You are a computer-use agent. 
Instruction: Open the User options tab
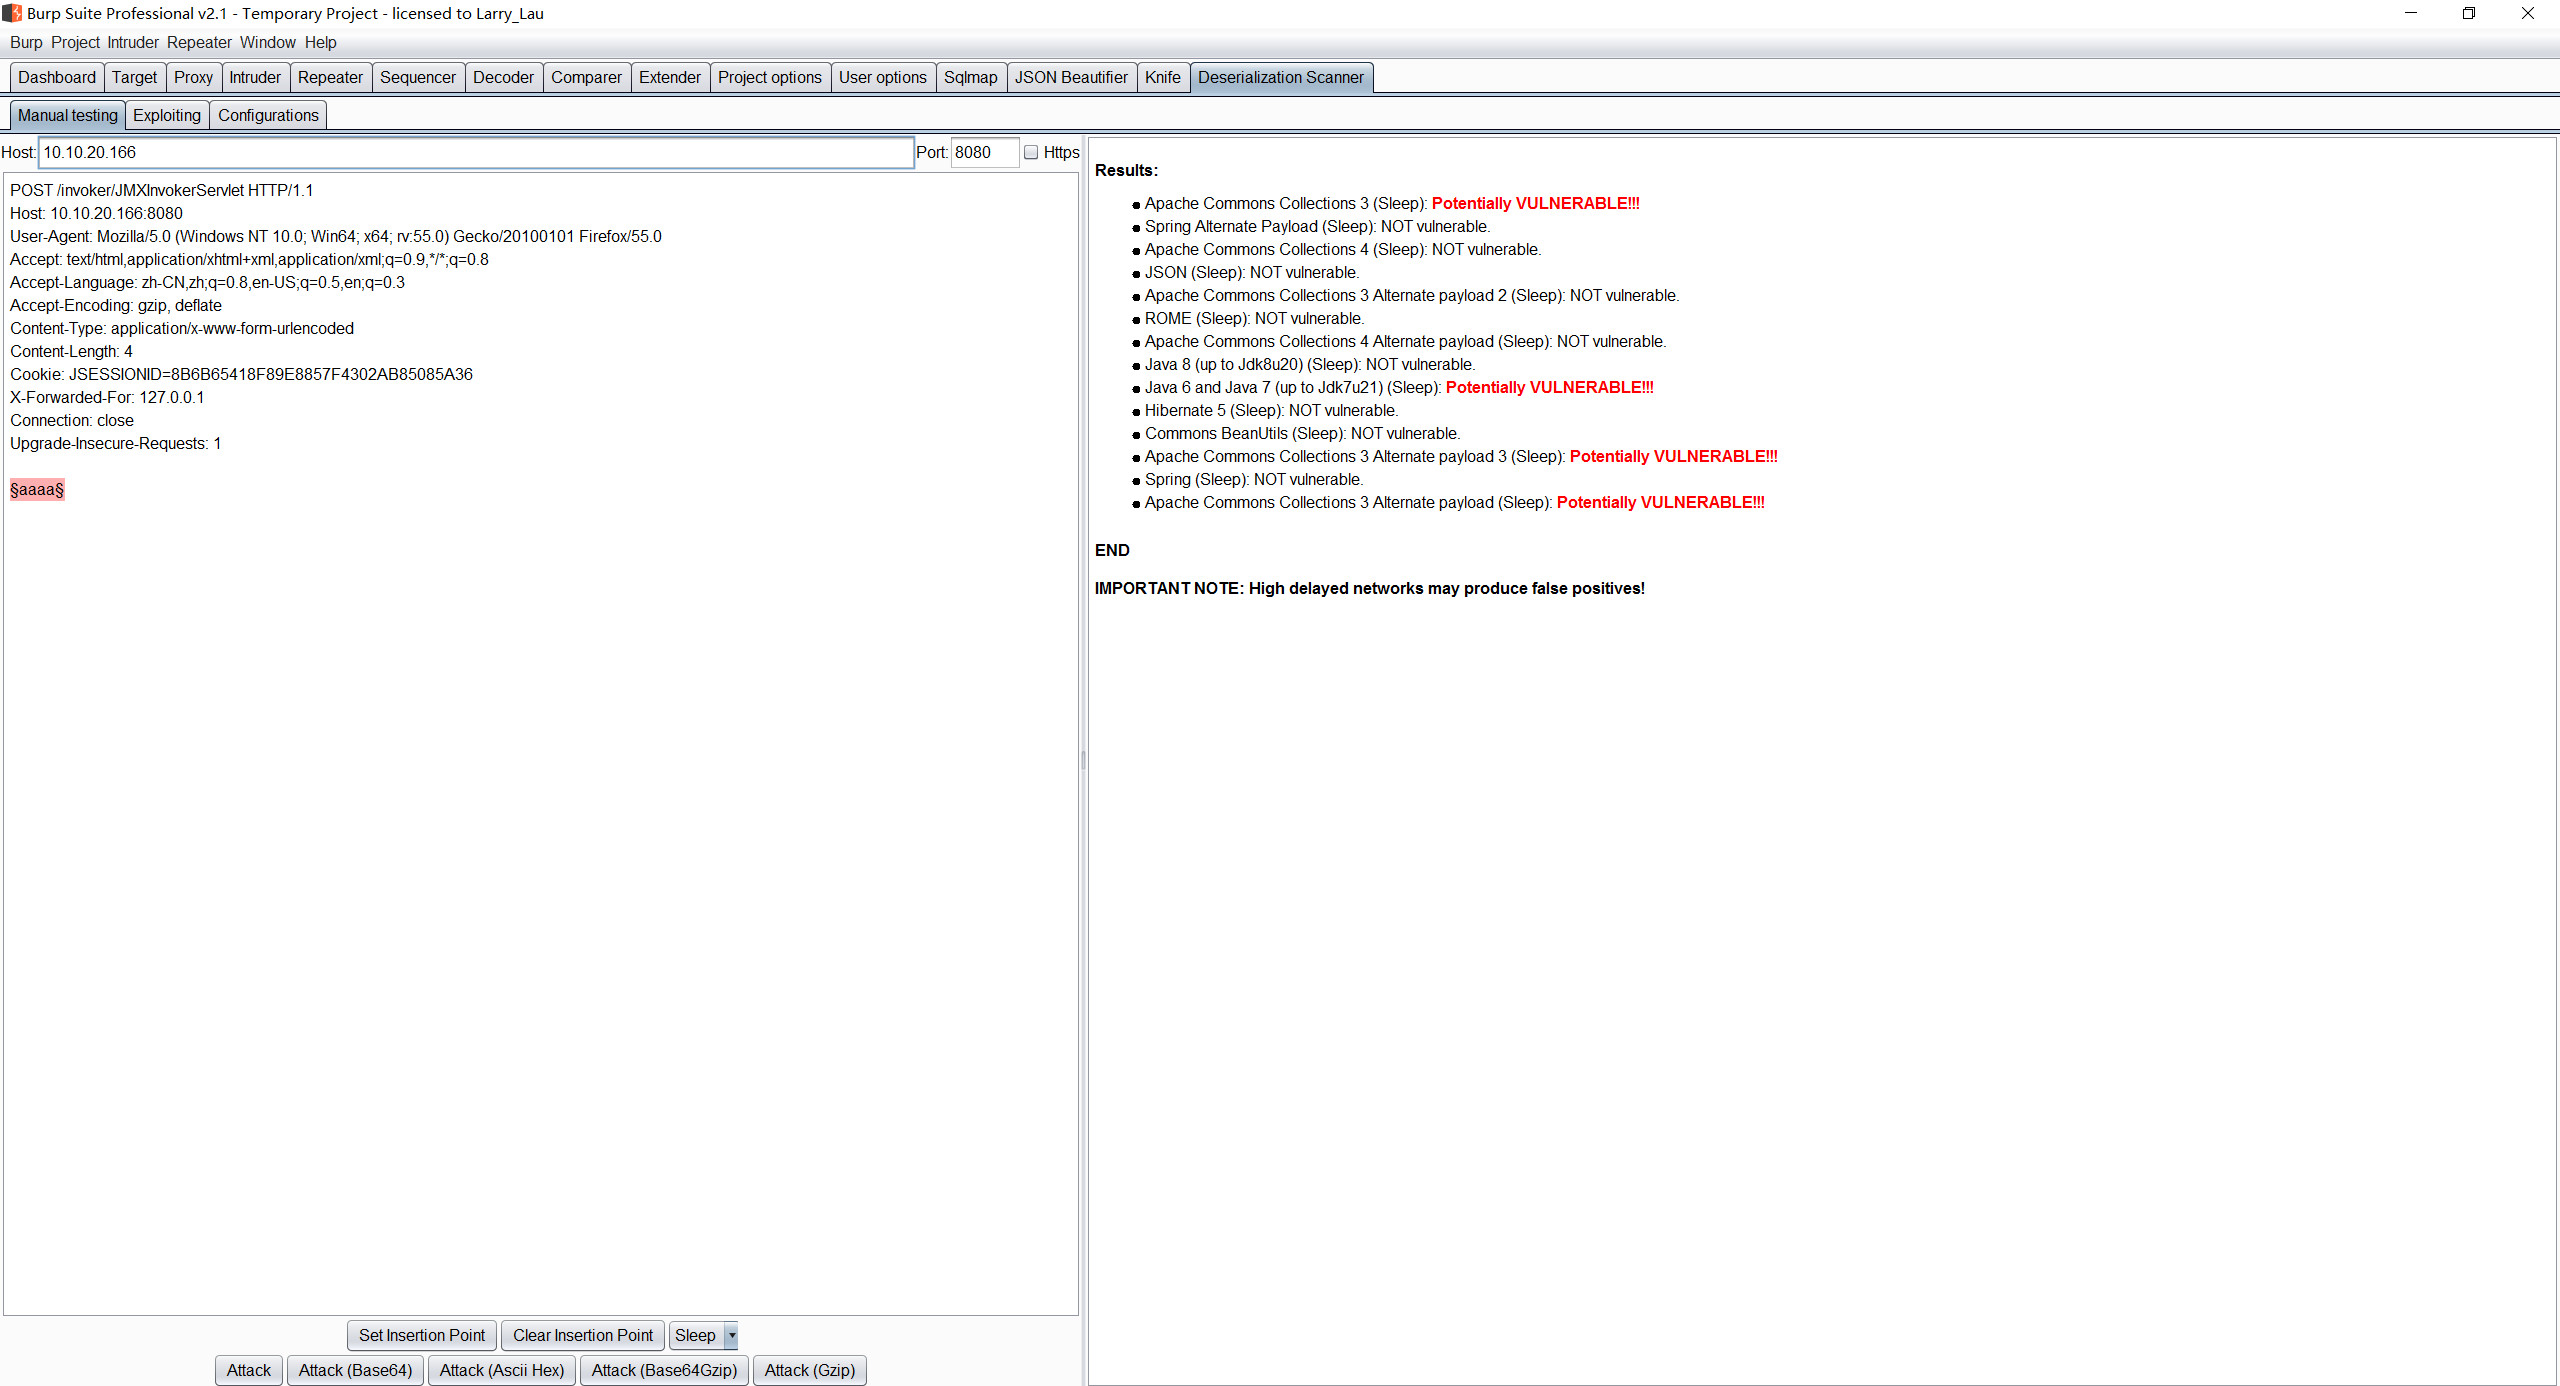pos(883,77)
